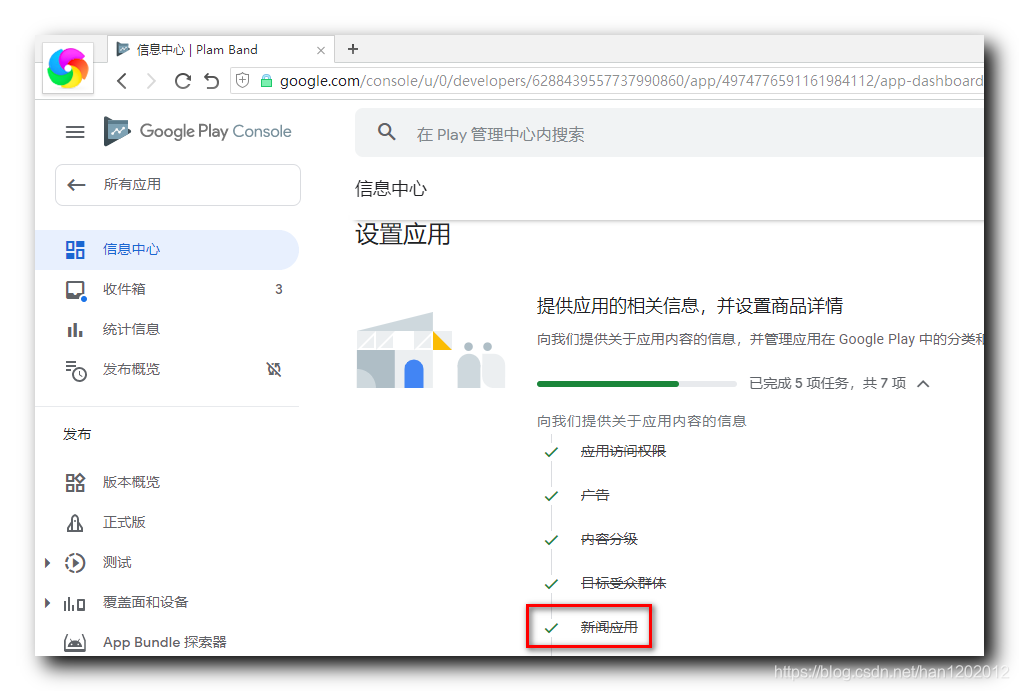Click the green task progress bar
1019x691 pixels.
coord(636,384)
